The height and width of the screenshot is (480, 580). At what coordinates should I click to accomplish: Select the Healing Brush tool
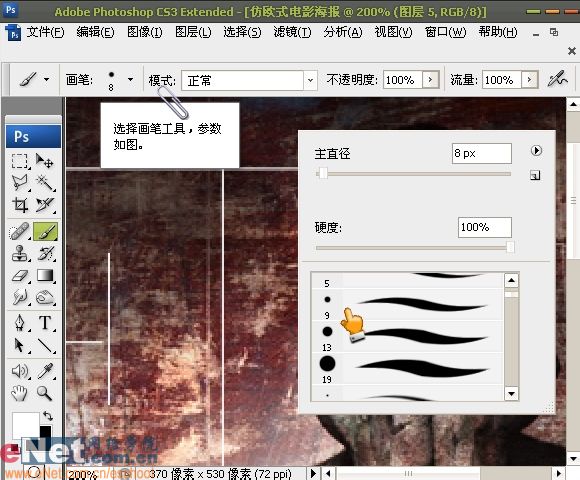tap(20, 232)
